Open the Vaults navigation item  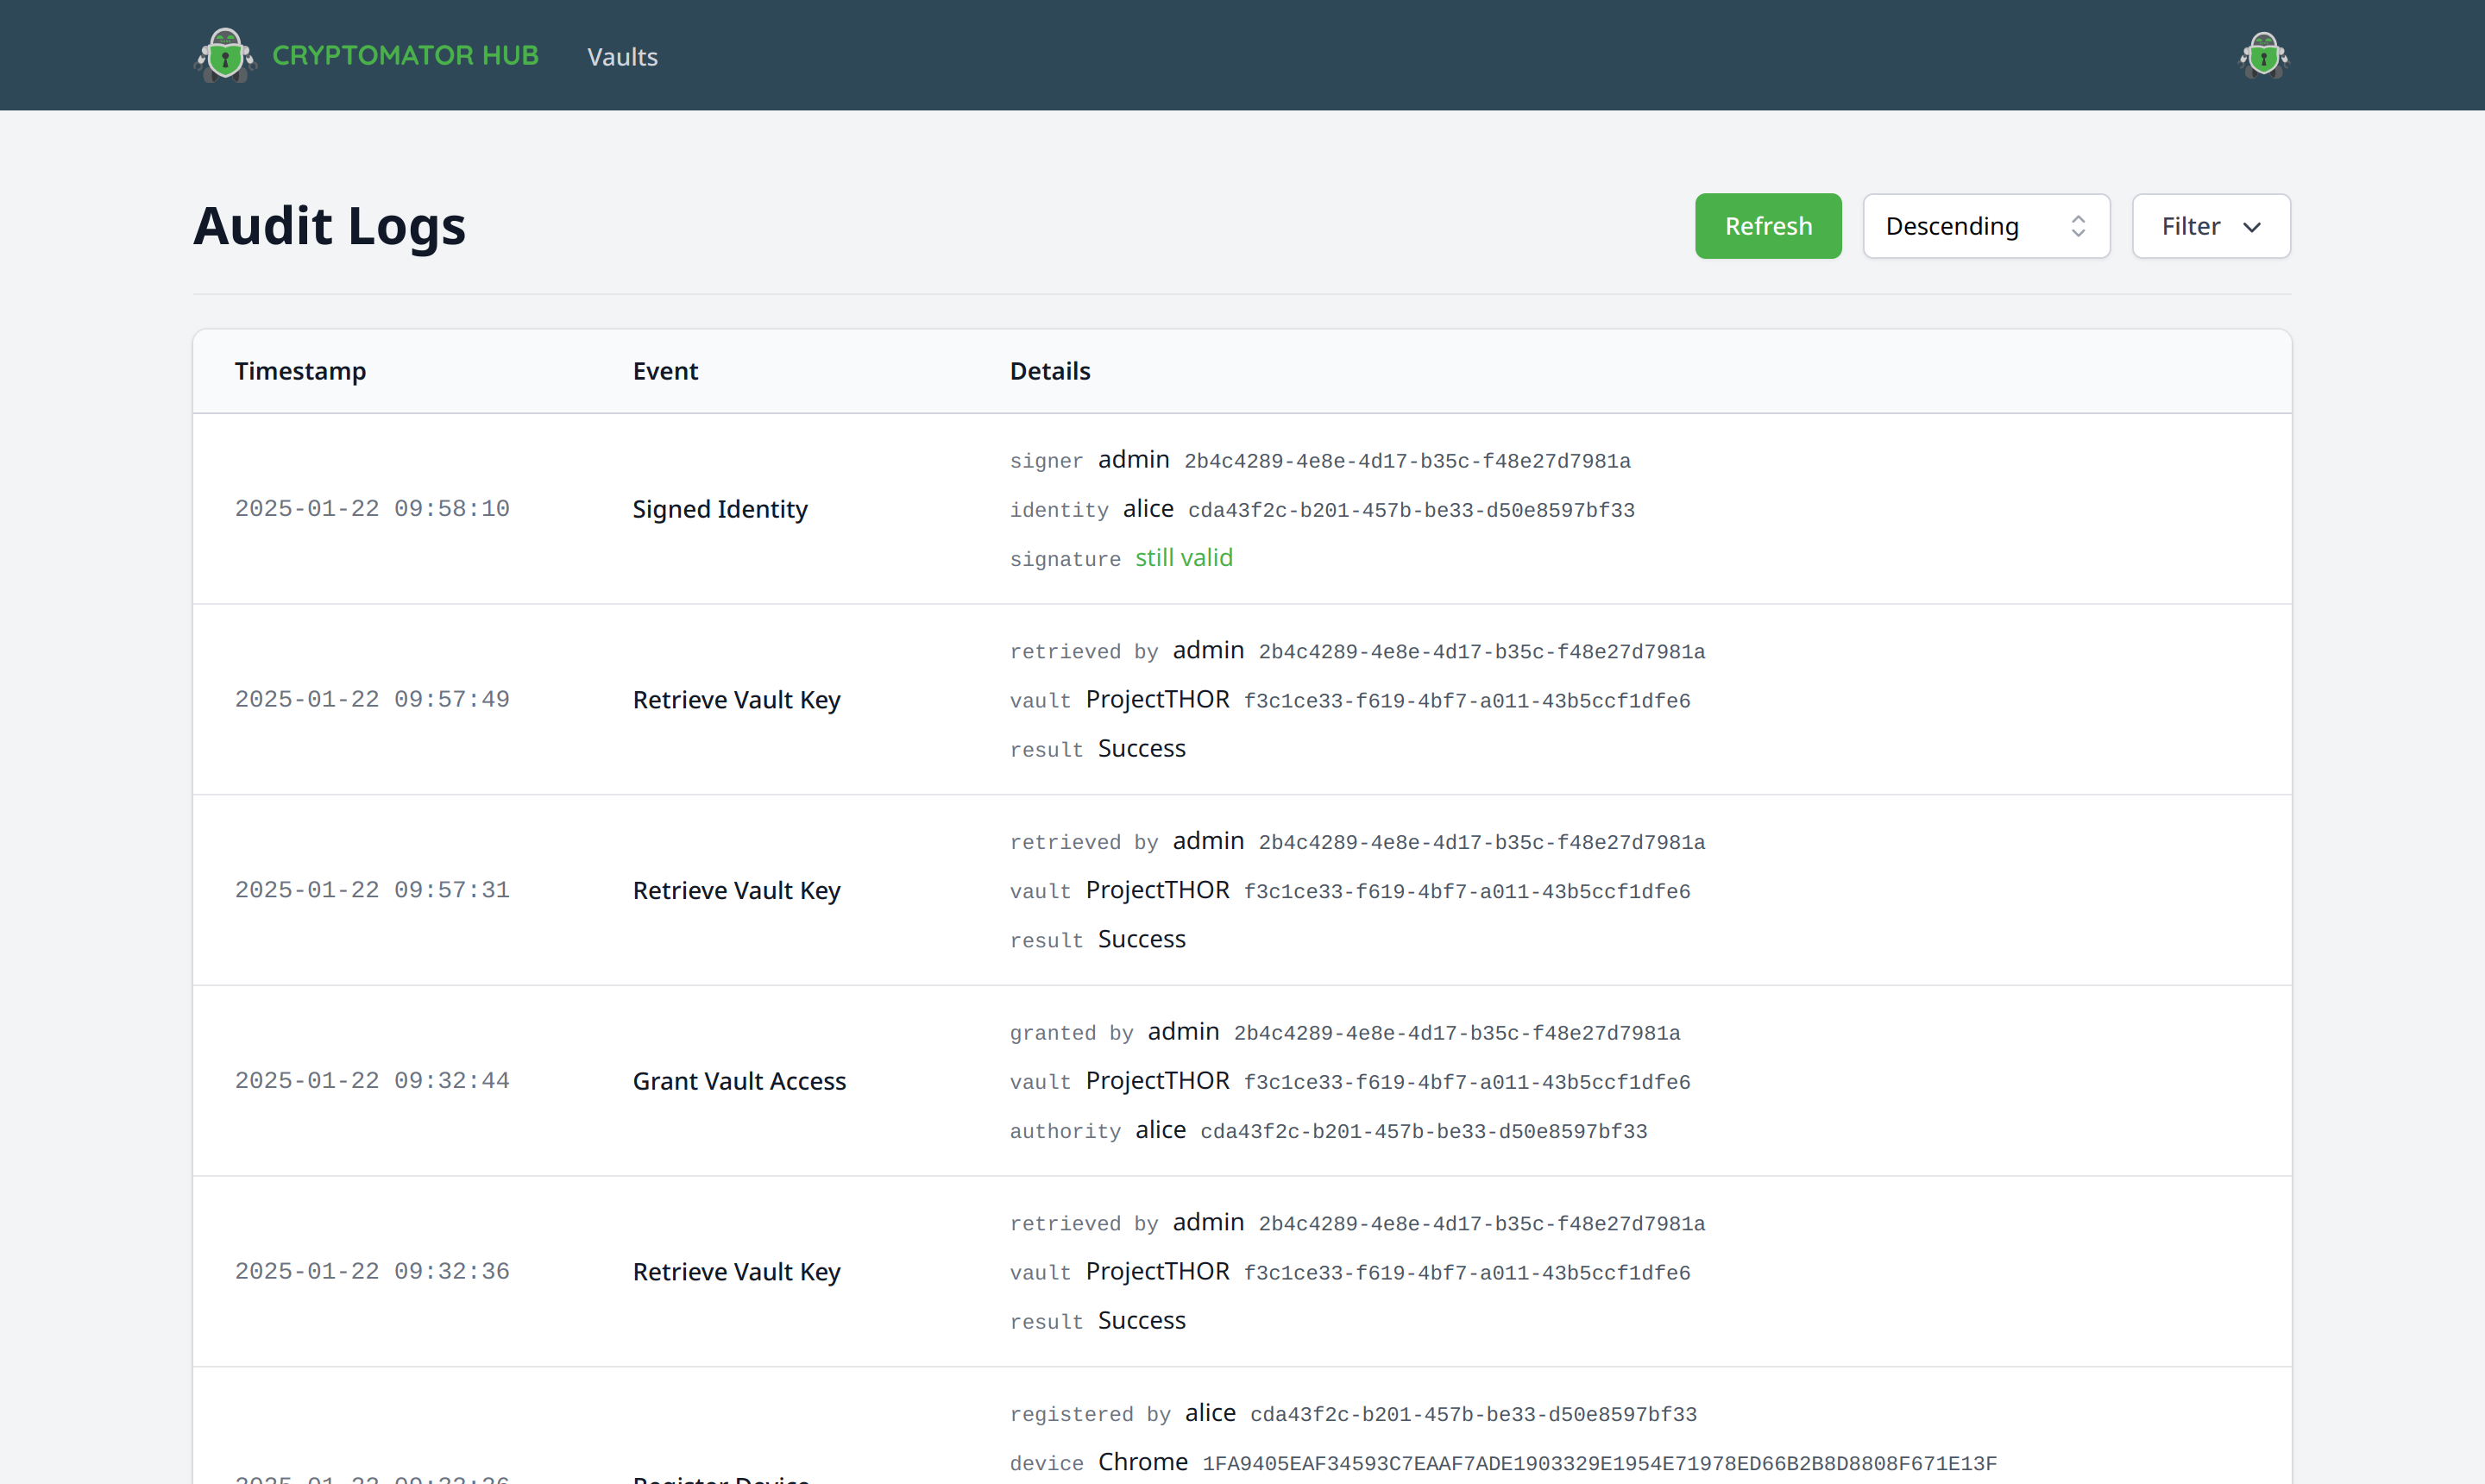[x=622, y=57]
